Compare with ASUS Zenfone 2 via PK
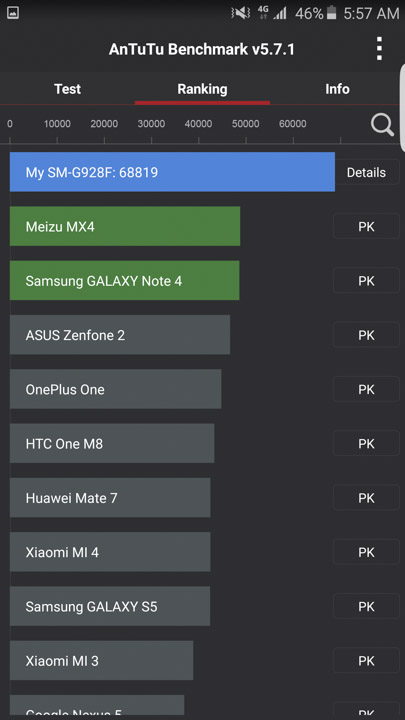405x720 pixels. [x=366, y=335]
